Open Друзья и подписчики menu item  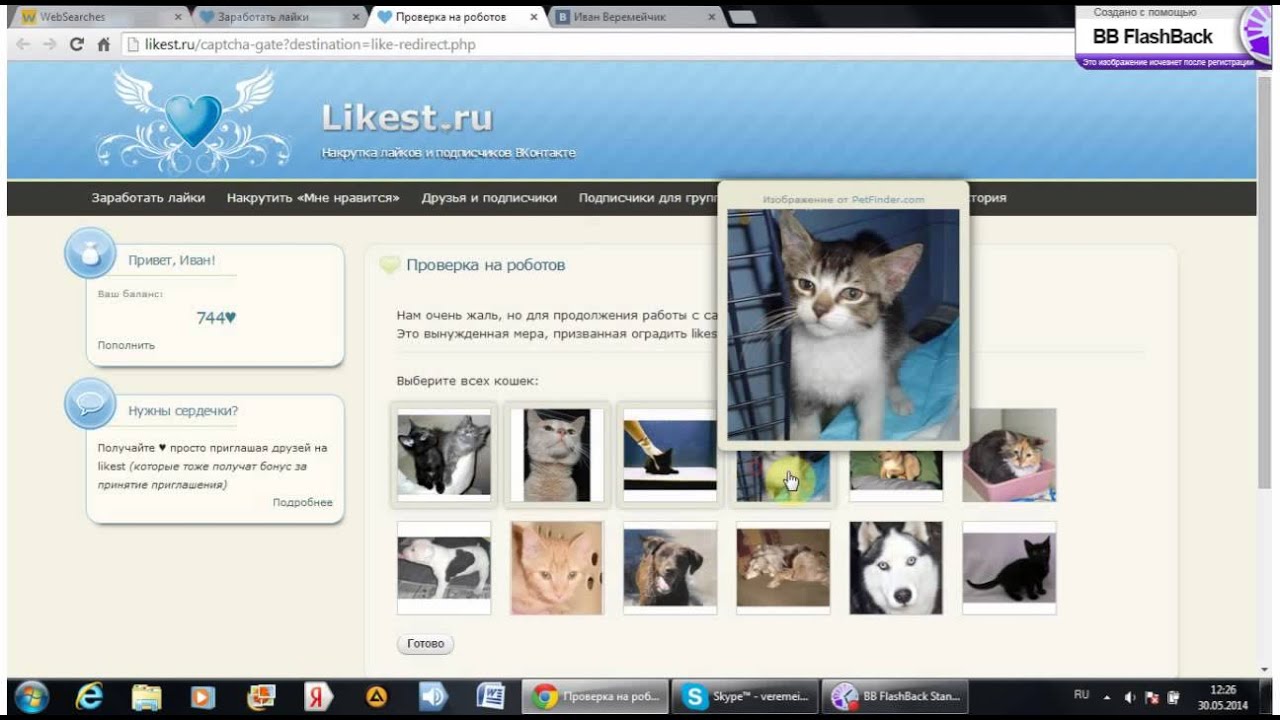click(489, 198)
